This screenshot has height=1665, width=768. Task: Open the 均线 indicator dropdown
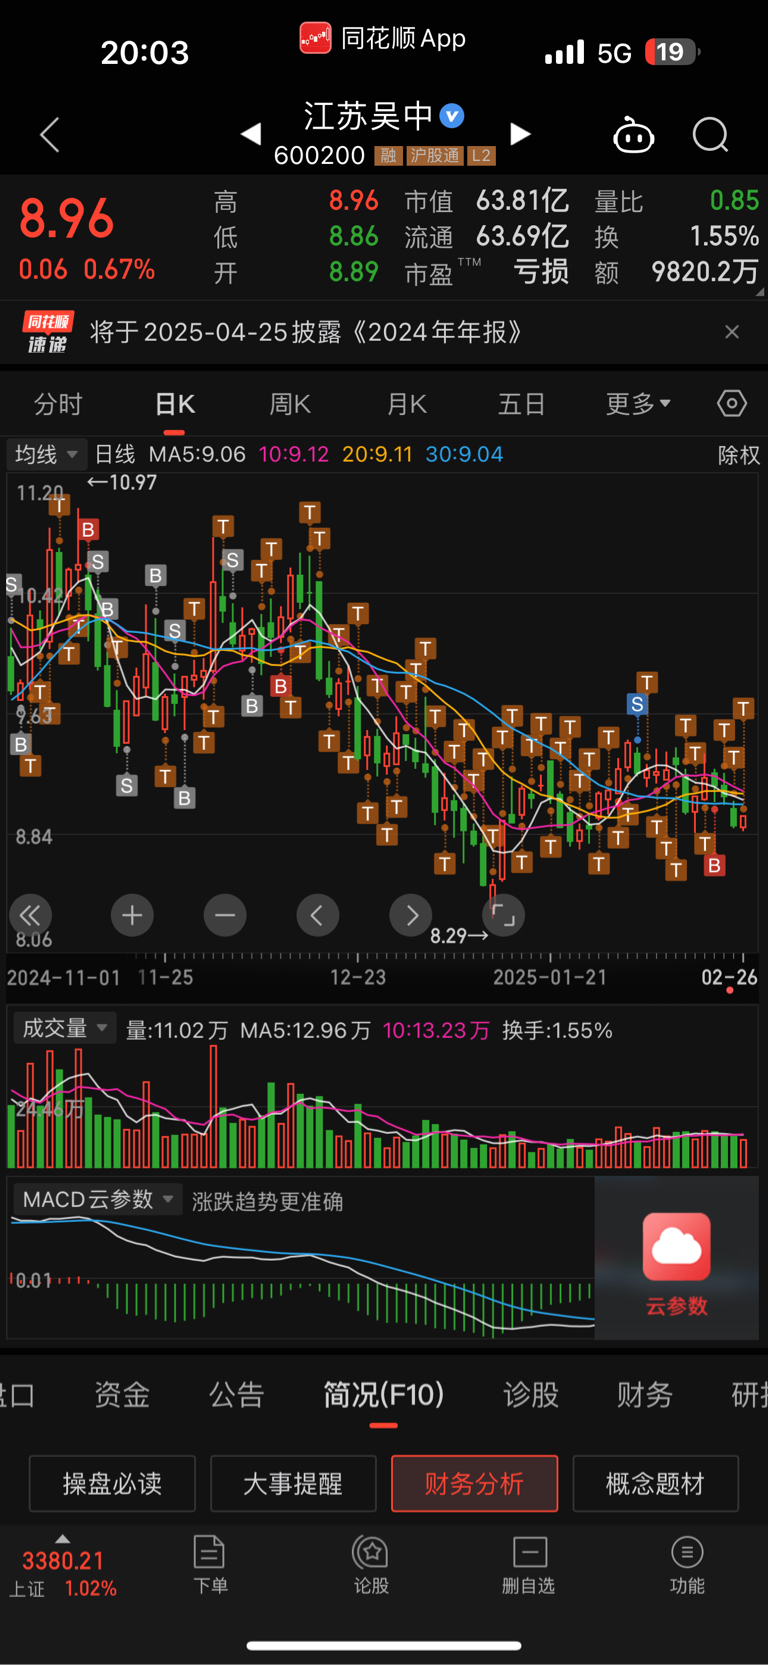pyautogui.click(x=46, y=454)
